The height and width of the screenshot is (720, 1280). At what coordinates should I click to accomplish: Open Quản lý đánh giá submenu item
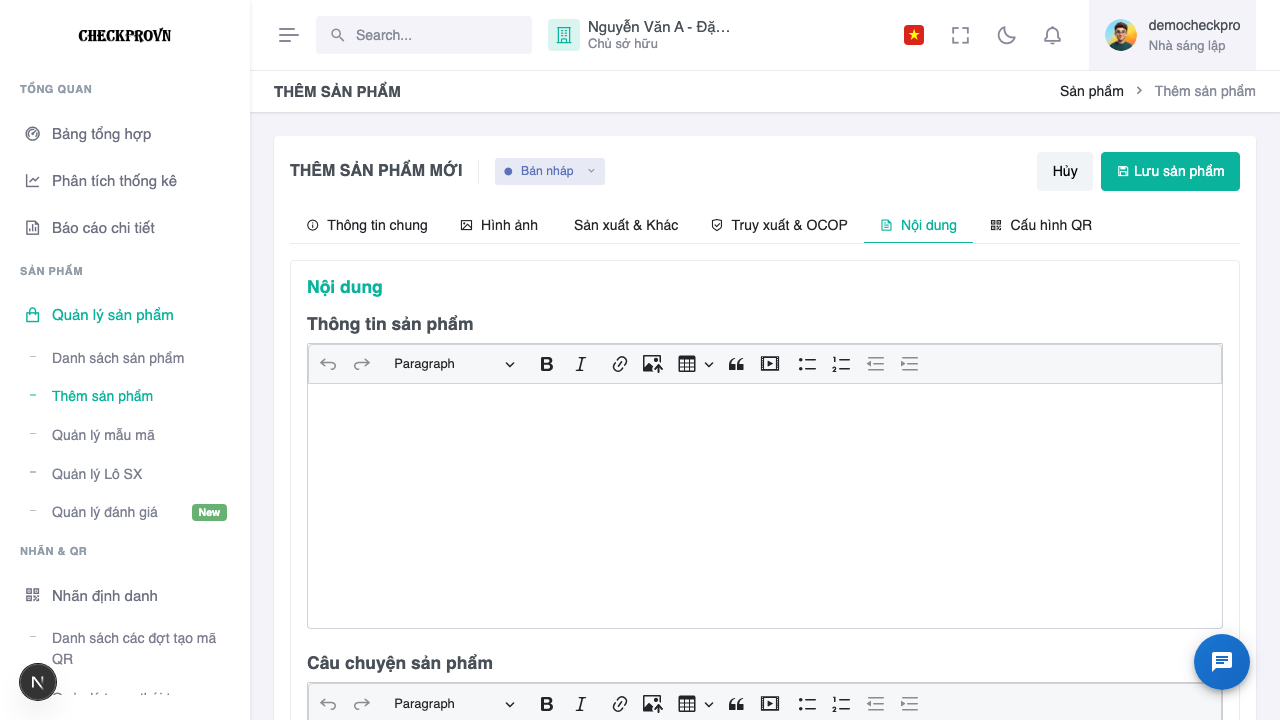coord(105,512)
